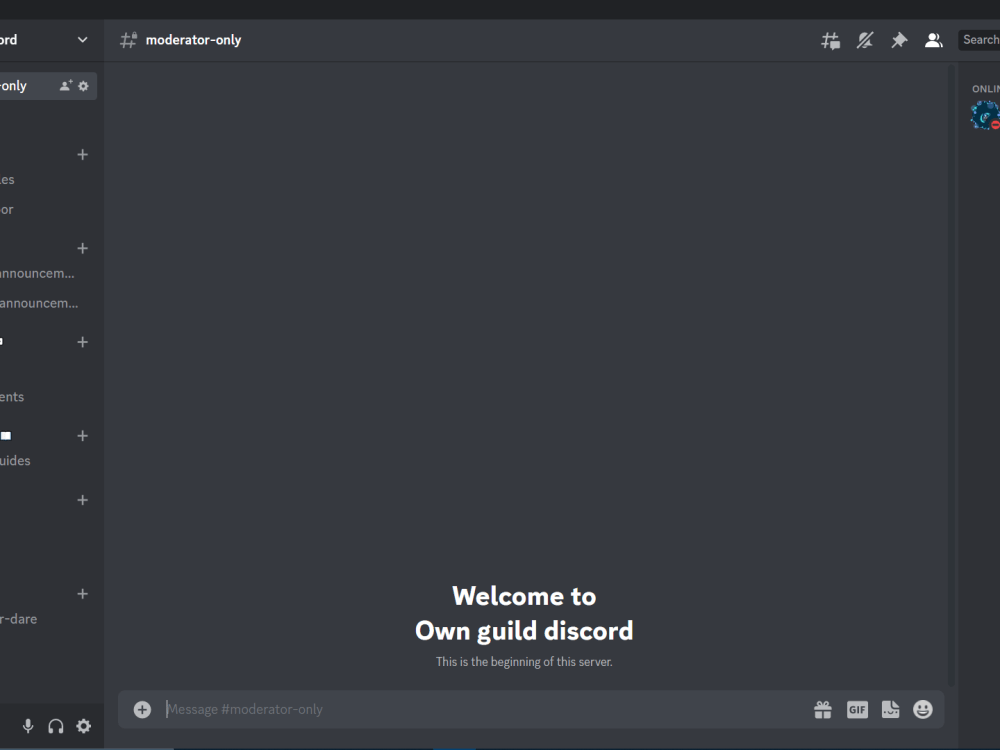The image size is (1000, 750).
Task: Toggle the member list visibility
Action: 934,40
